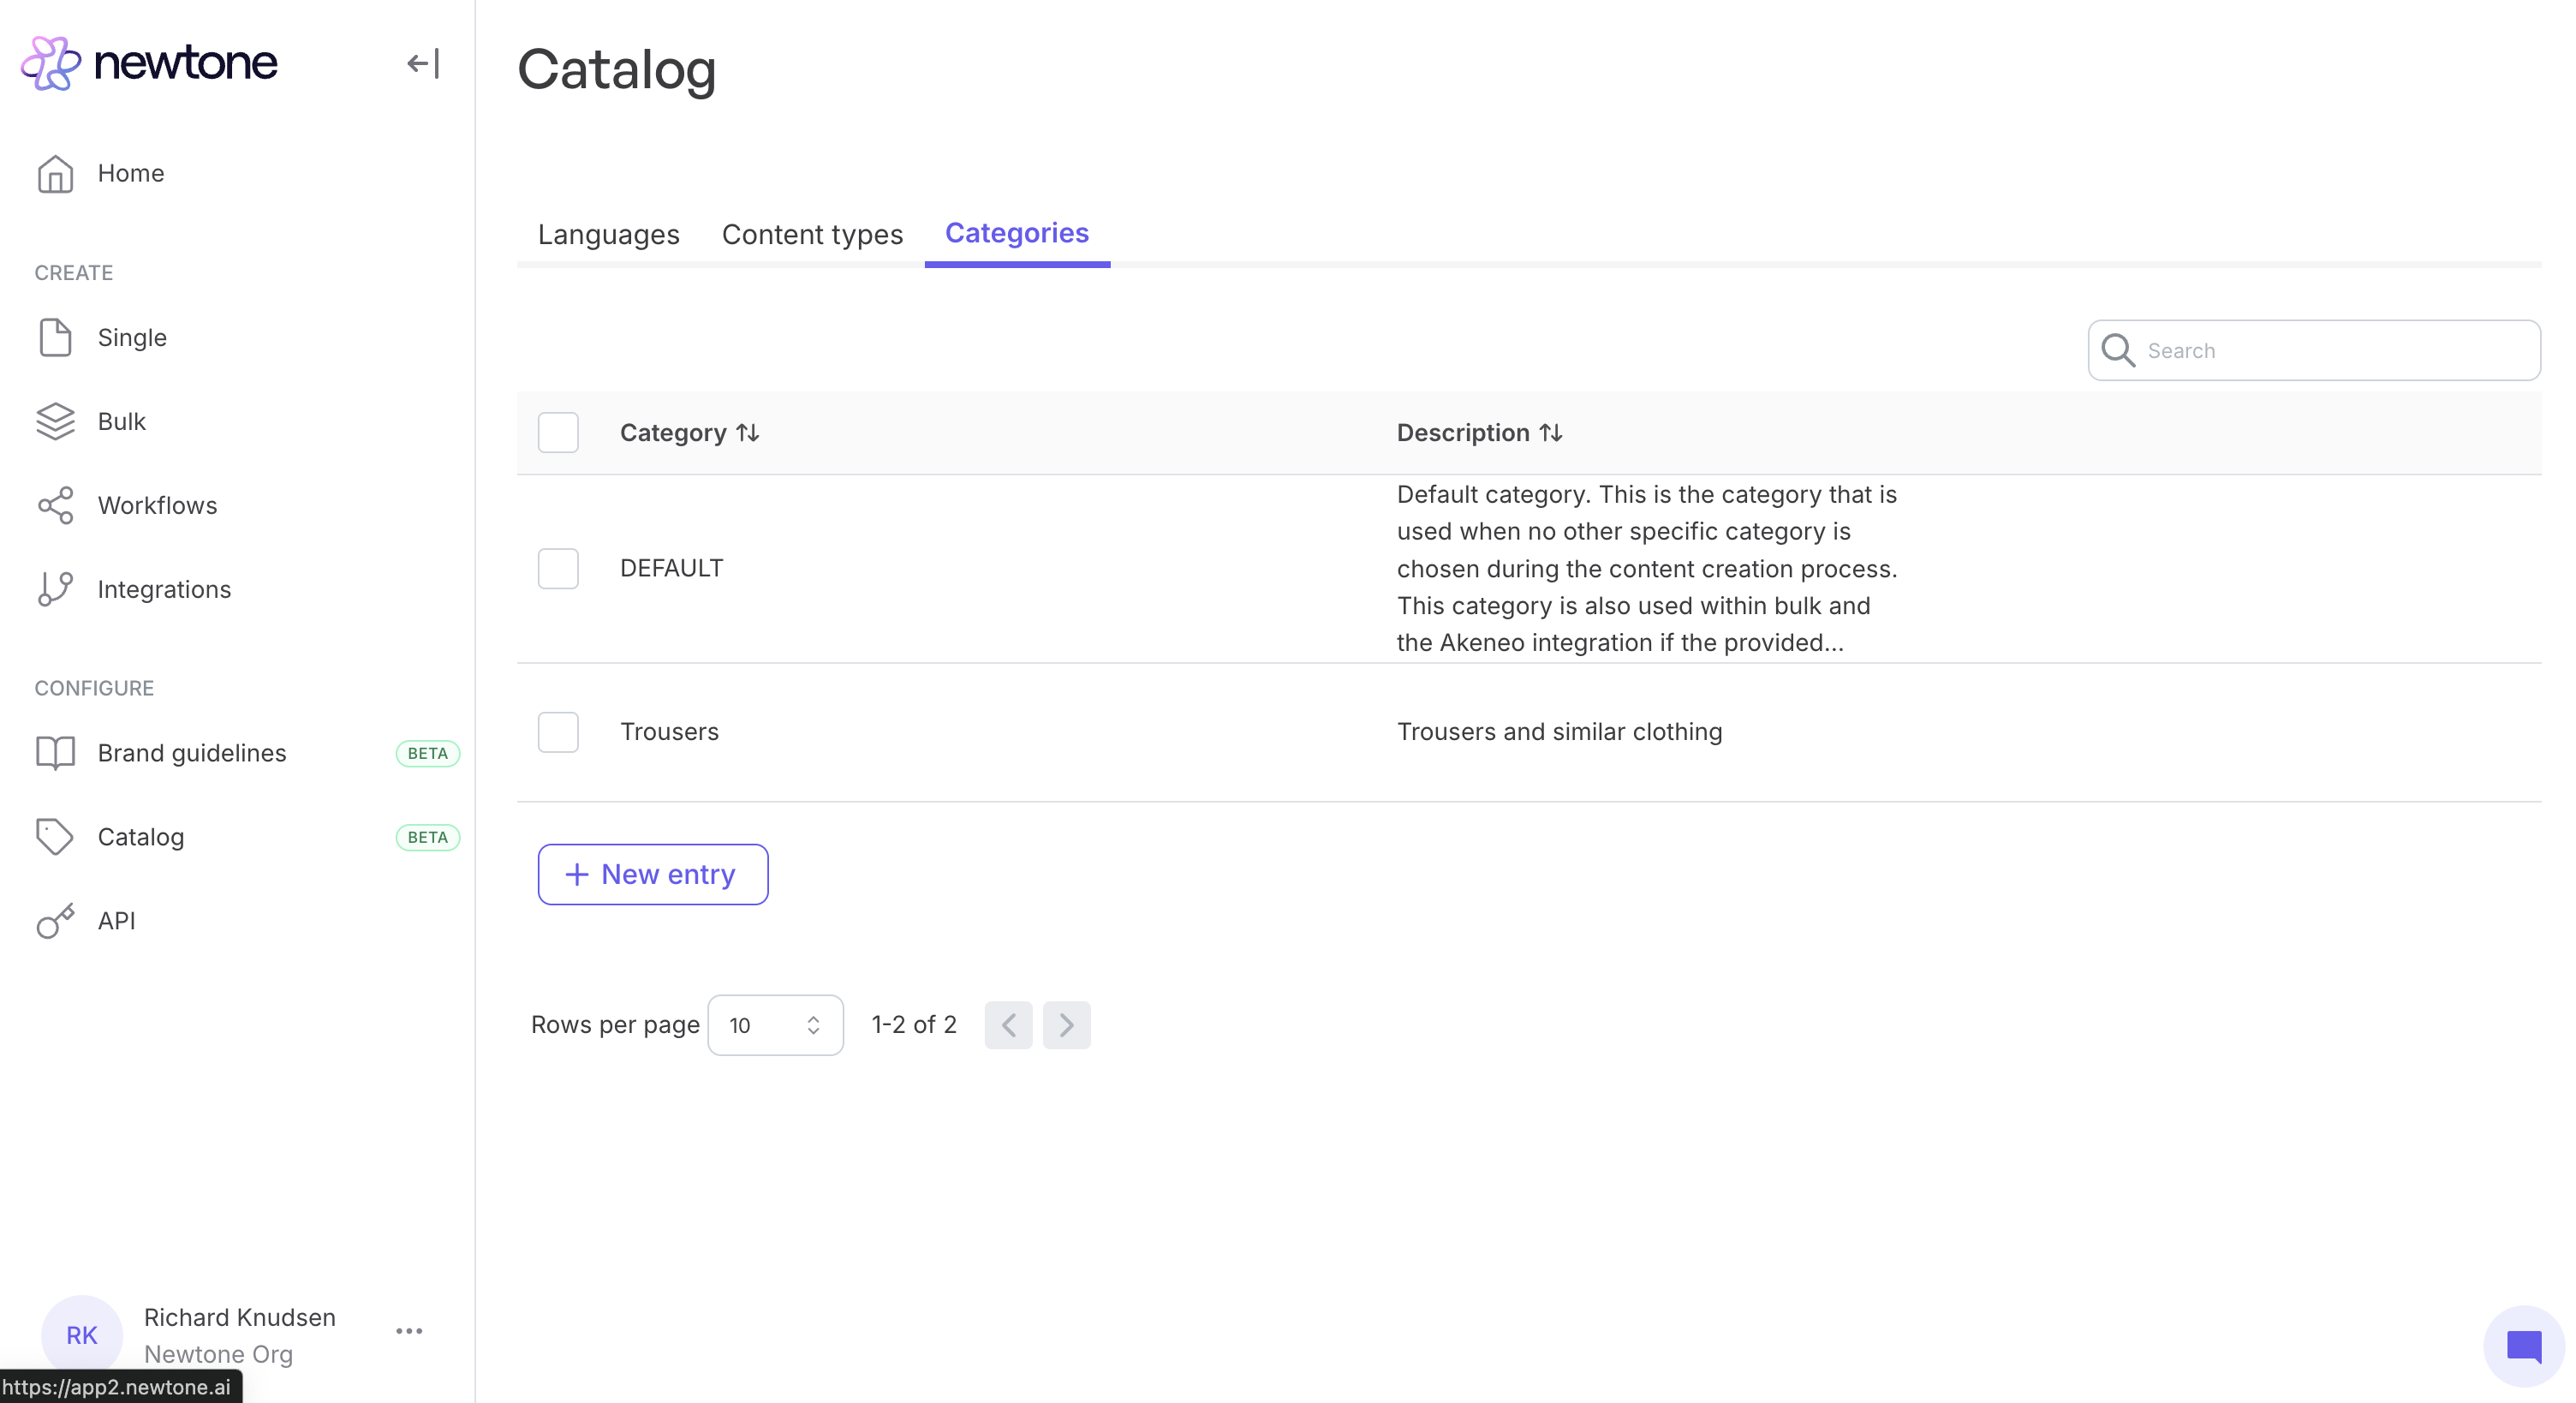Image resolution: width=2576 pixels, height=1403 pixels.
Task: Open API key icon
Action: (55, 921)
